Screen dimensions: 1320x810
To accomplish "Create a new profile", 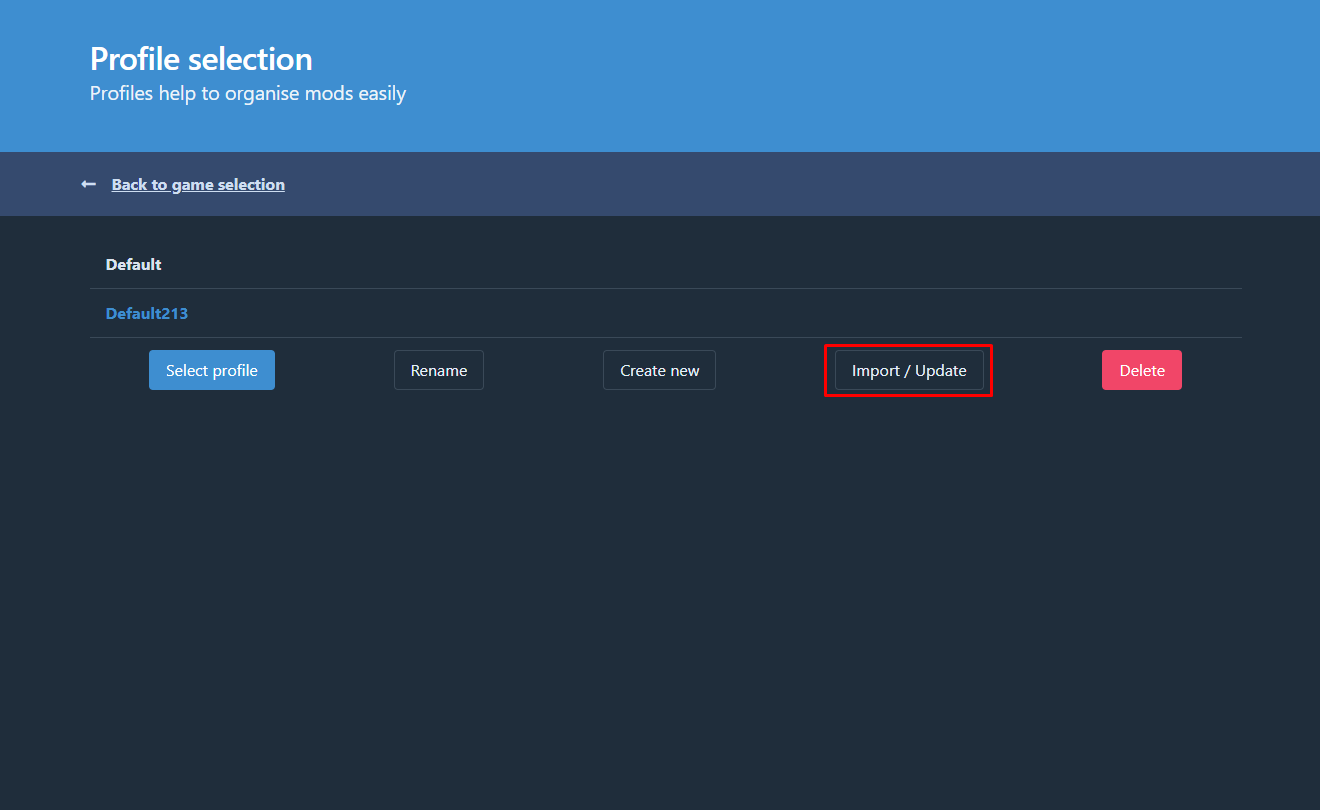I will click(659, 370).
